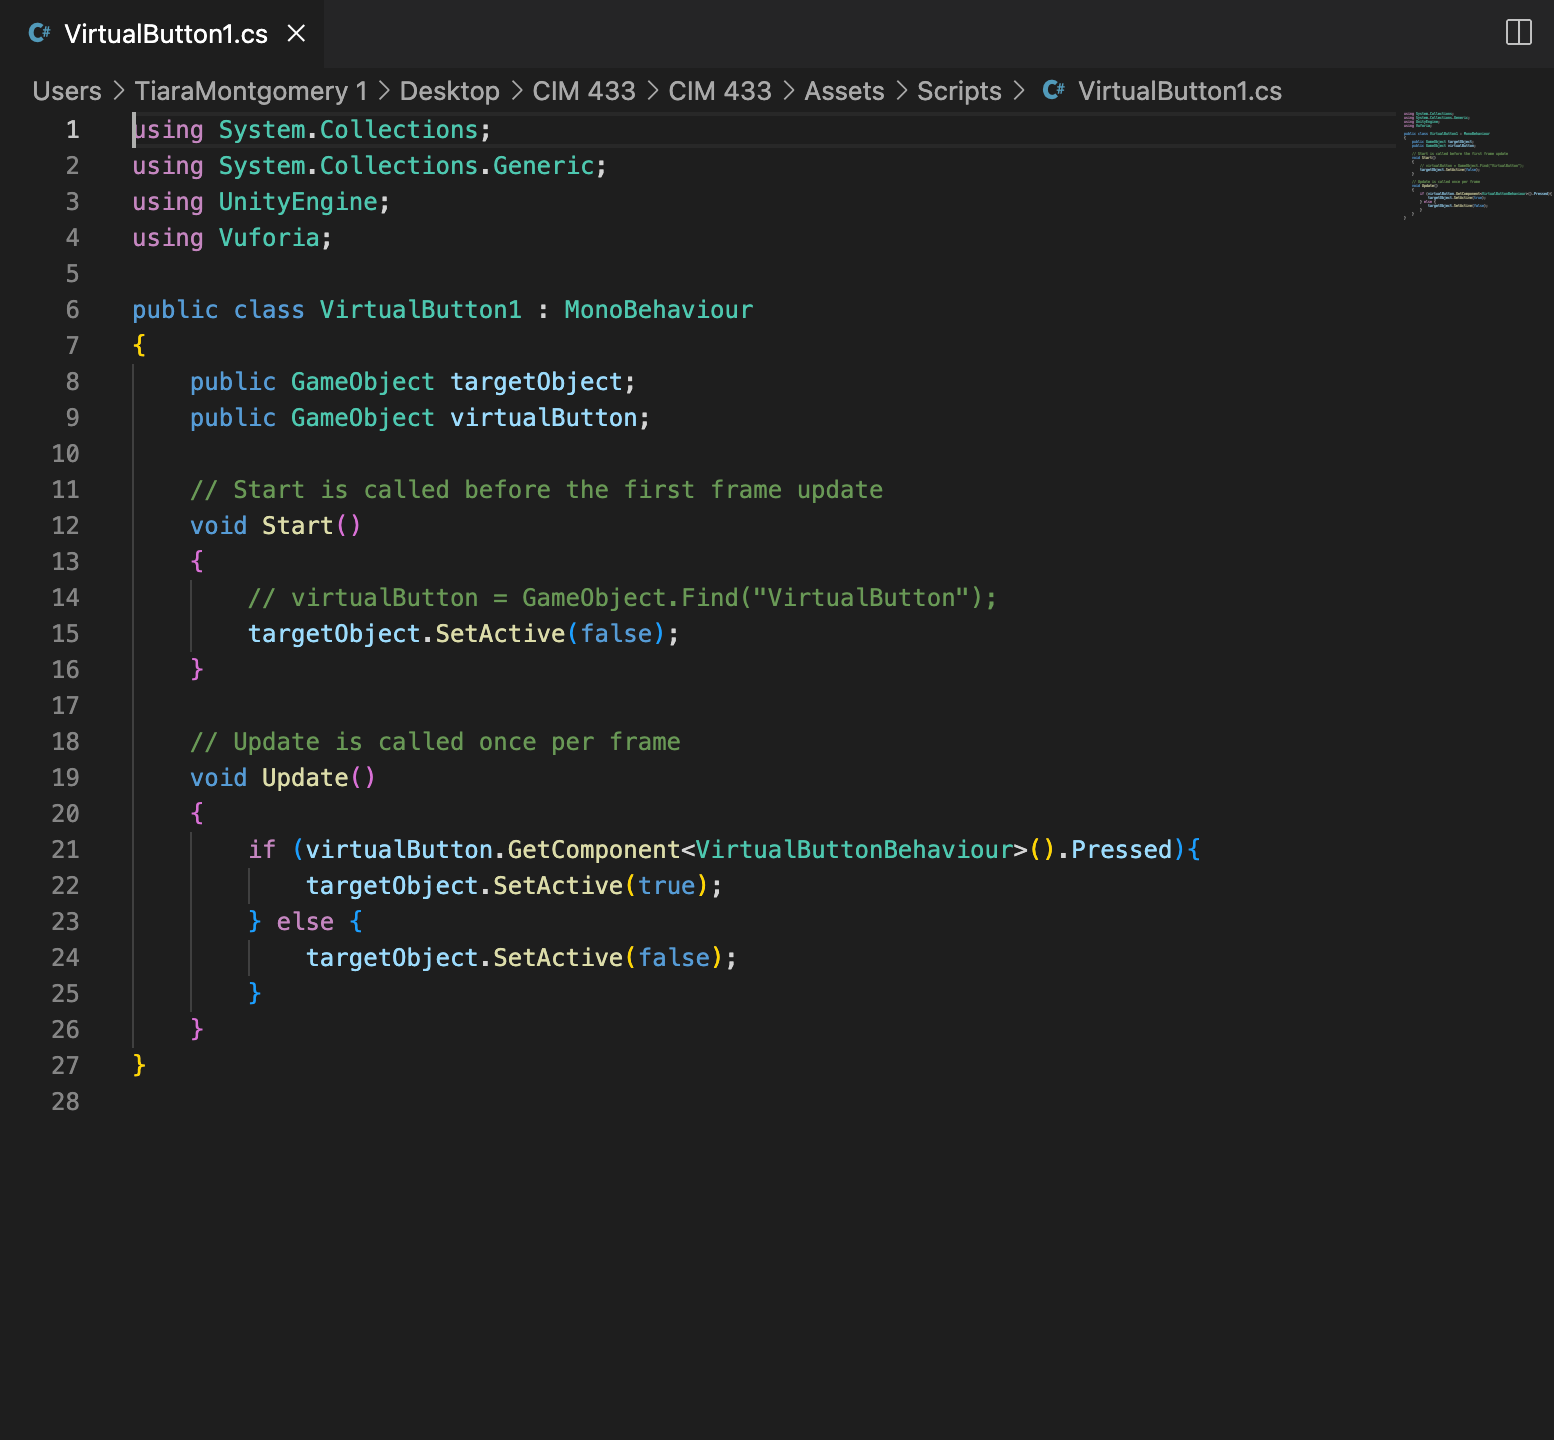Click System.Collections.Generic on line 2
Image resolution: width=1554 pixels, height=1440 pixels.
(x=406, y=166)
